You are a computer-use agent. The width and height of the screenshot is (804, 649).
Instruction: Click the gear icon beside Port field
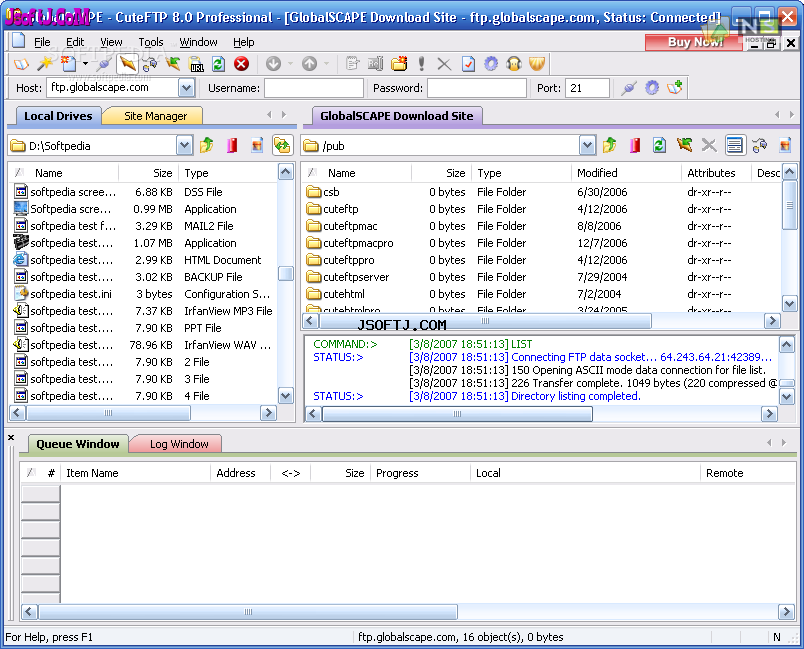[x=652, y=88]
